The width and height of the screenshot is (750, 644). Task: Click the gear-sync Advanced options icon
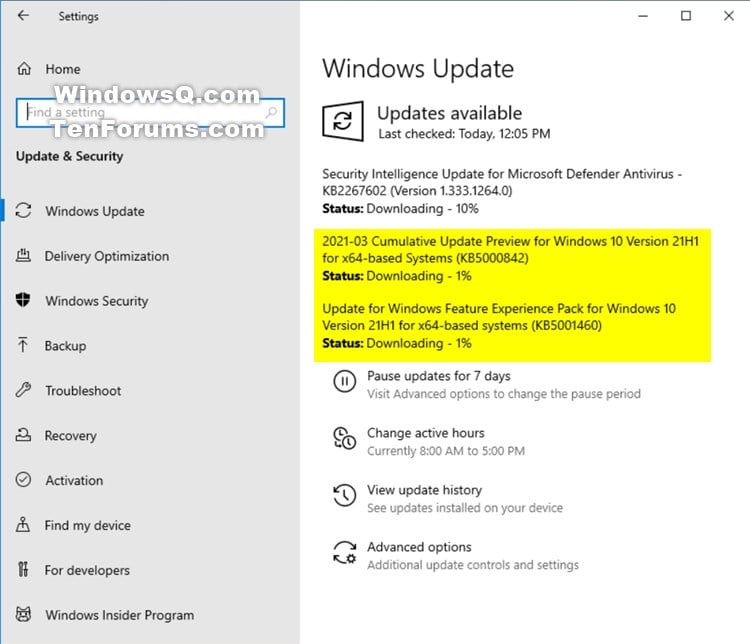coord(344,553)
